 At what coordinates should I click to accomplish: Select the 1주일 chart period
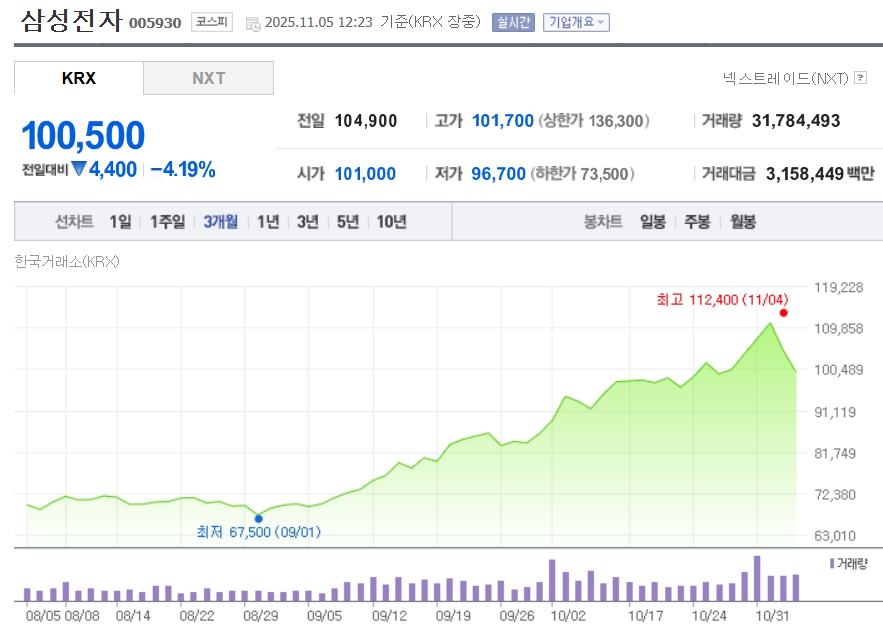click(167, 222)
